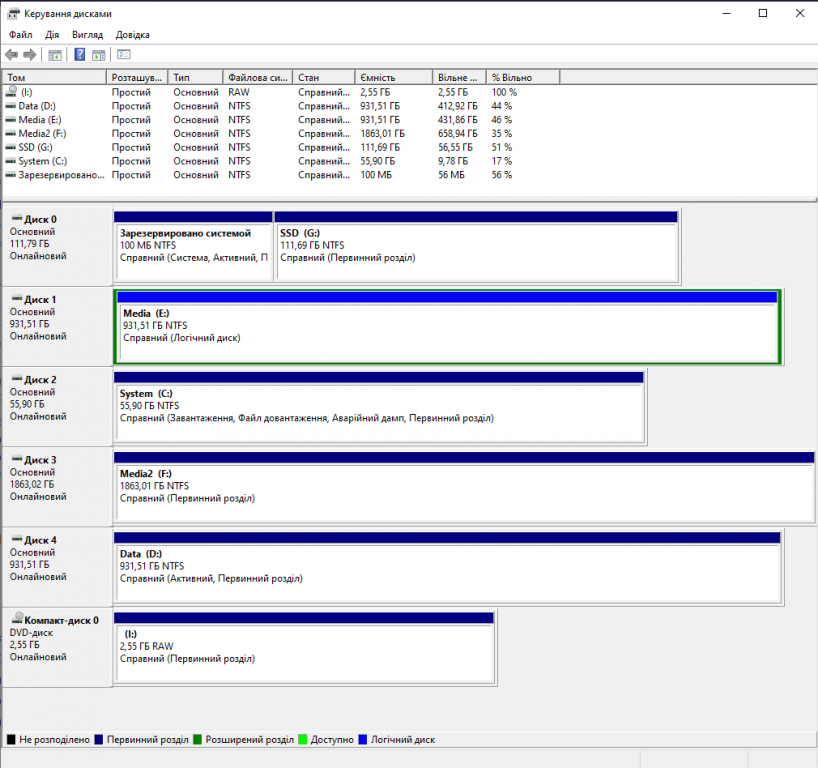This screenshot has width=818, height=768.
Task: Click the black Не розподілено legend swatch
Action: (11, 739)
